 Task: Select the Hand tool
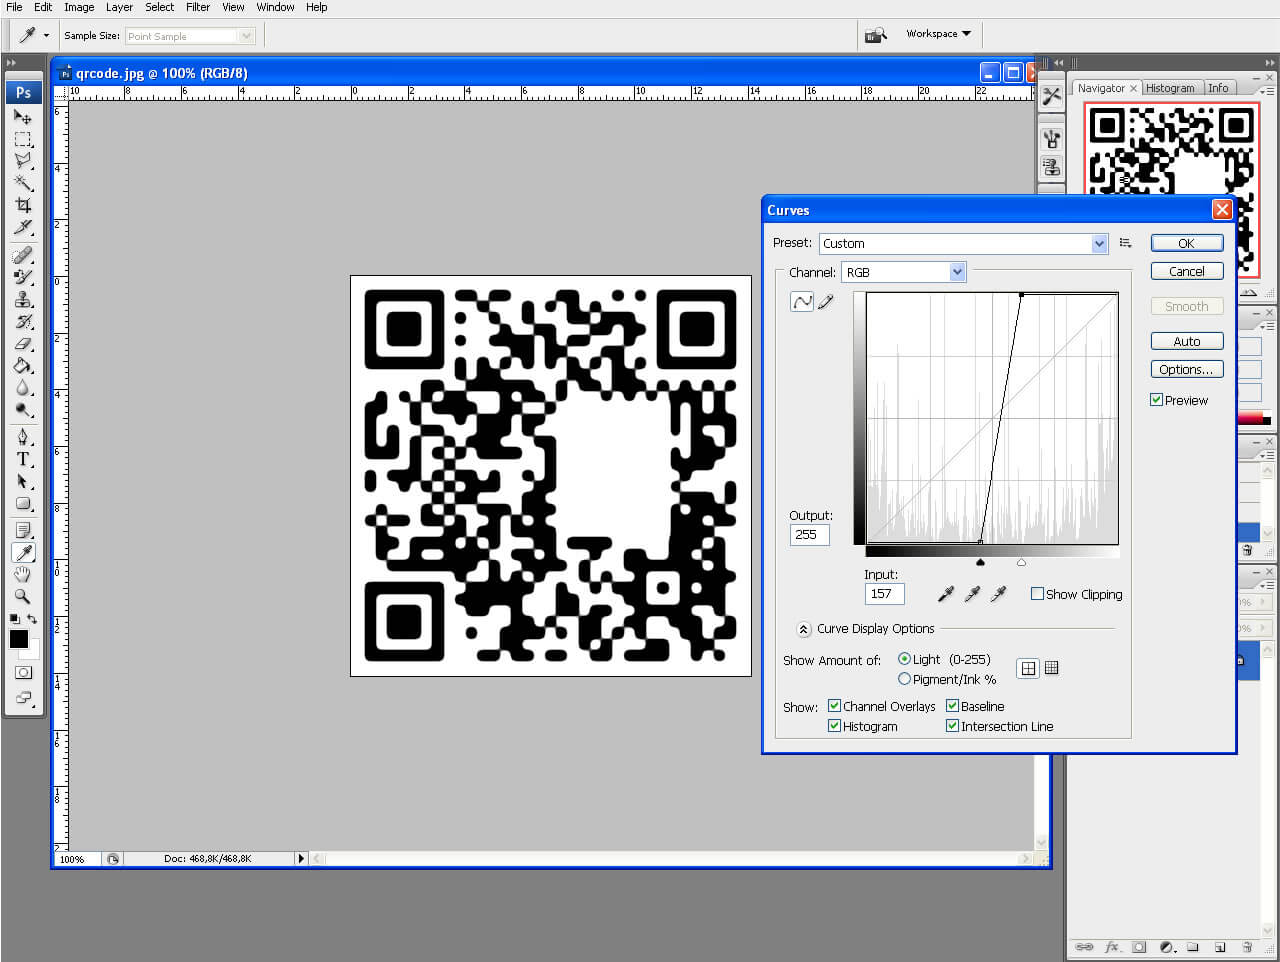23,574
